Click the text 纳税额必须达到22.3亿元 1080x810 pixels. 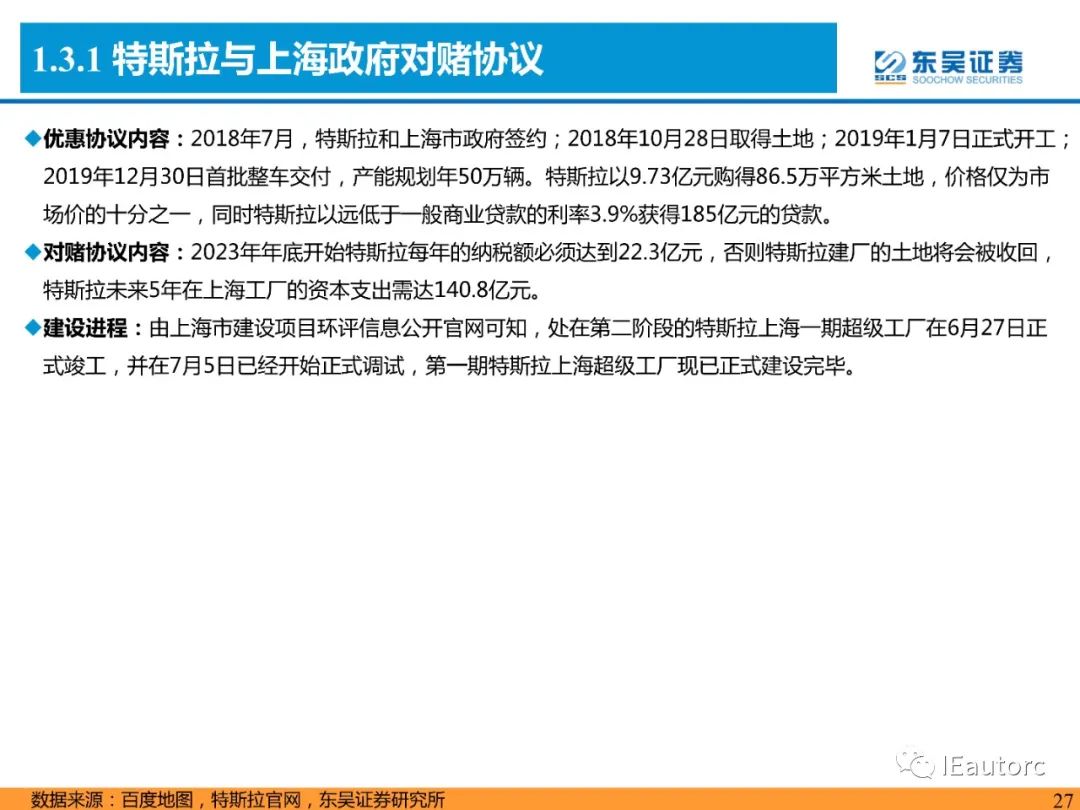[x=587, y=252]
